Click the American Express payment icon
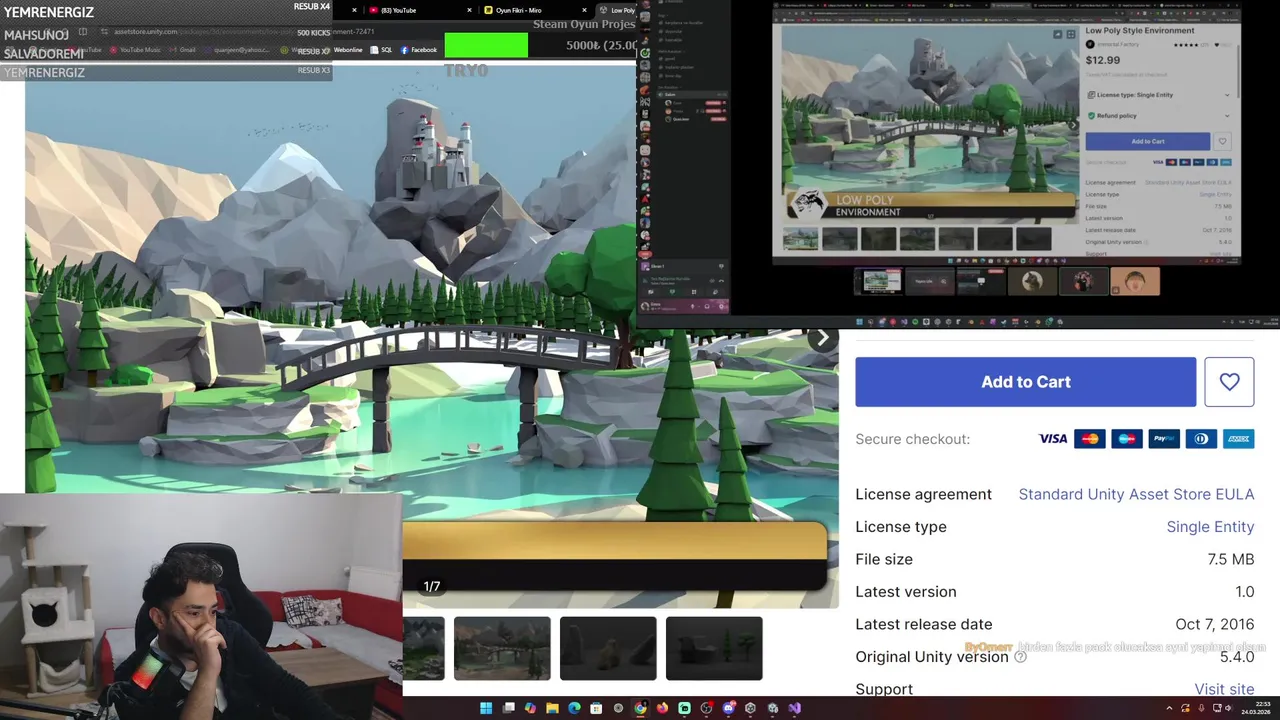This screenshot has width=1280, height=720. click(1238, 439)
